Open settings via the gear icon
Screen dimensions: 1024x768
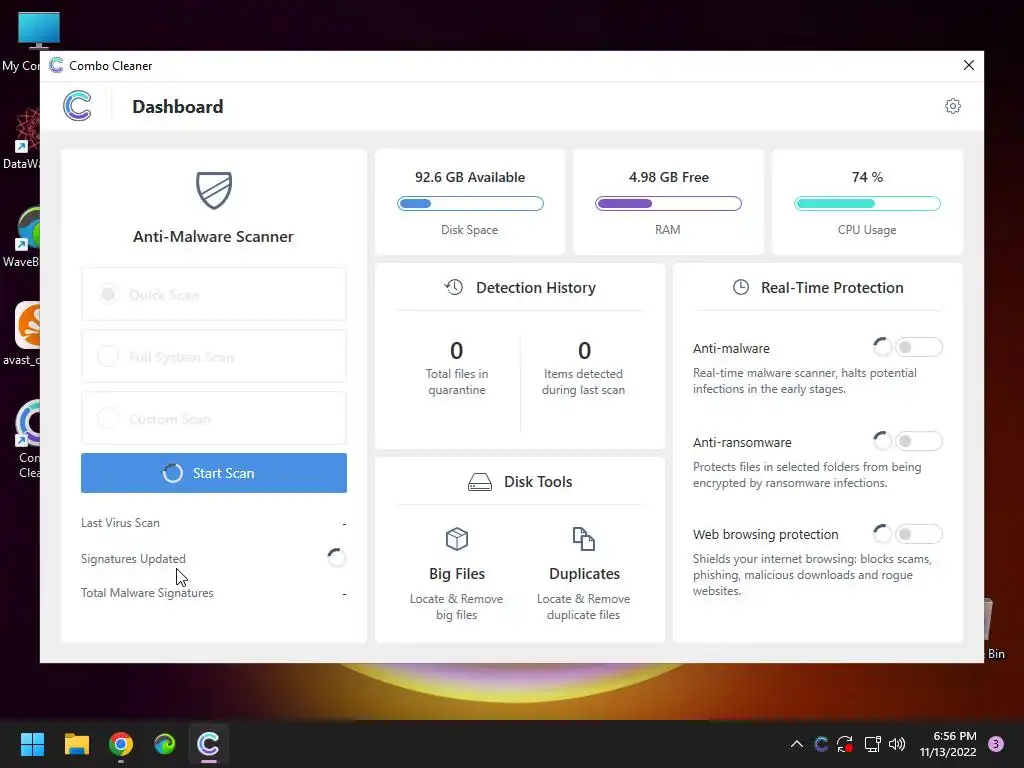coord(953,106)
